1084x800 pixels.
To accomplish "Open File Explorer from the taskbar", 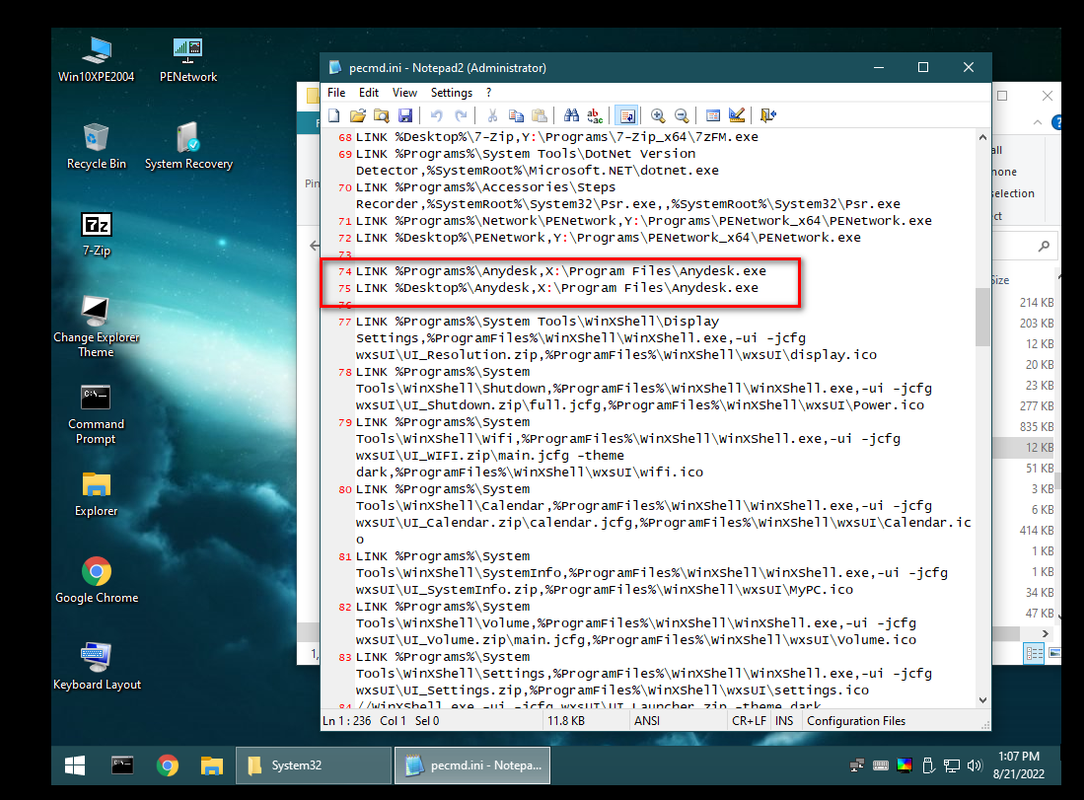I will pos(212,765).
